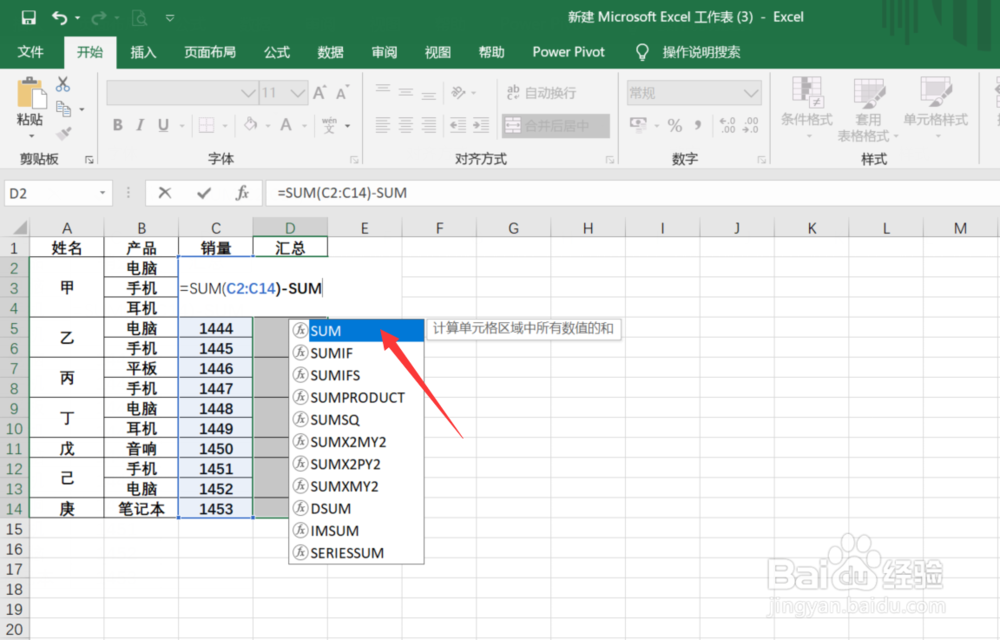Toggle Underline formatting

click(x=163, y=125)
